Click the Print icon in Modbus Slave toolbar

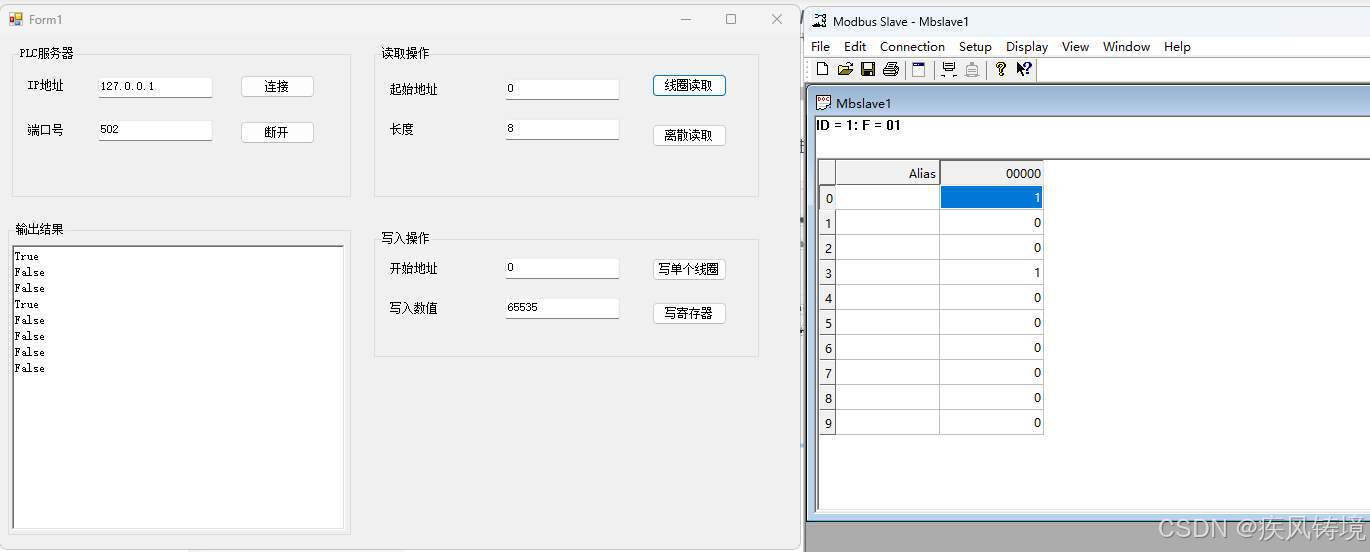[x=891, y=69]
